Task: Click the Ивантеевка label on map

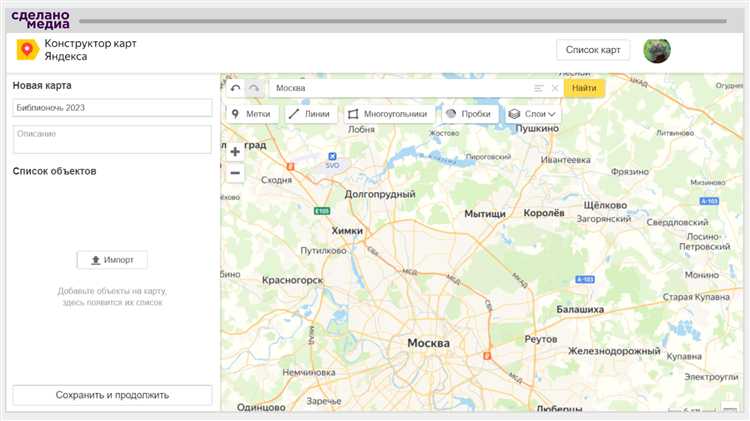Action: tap(565, 160)
